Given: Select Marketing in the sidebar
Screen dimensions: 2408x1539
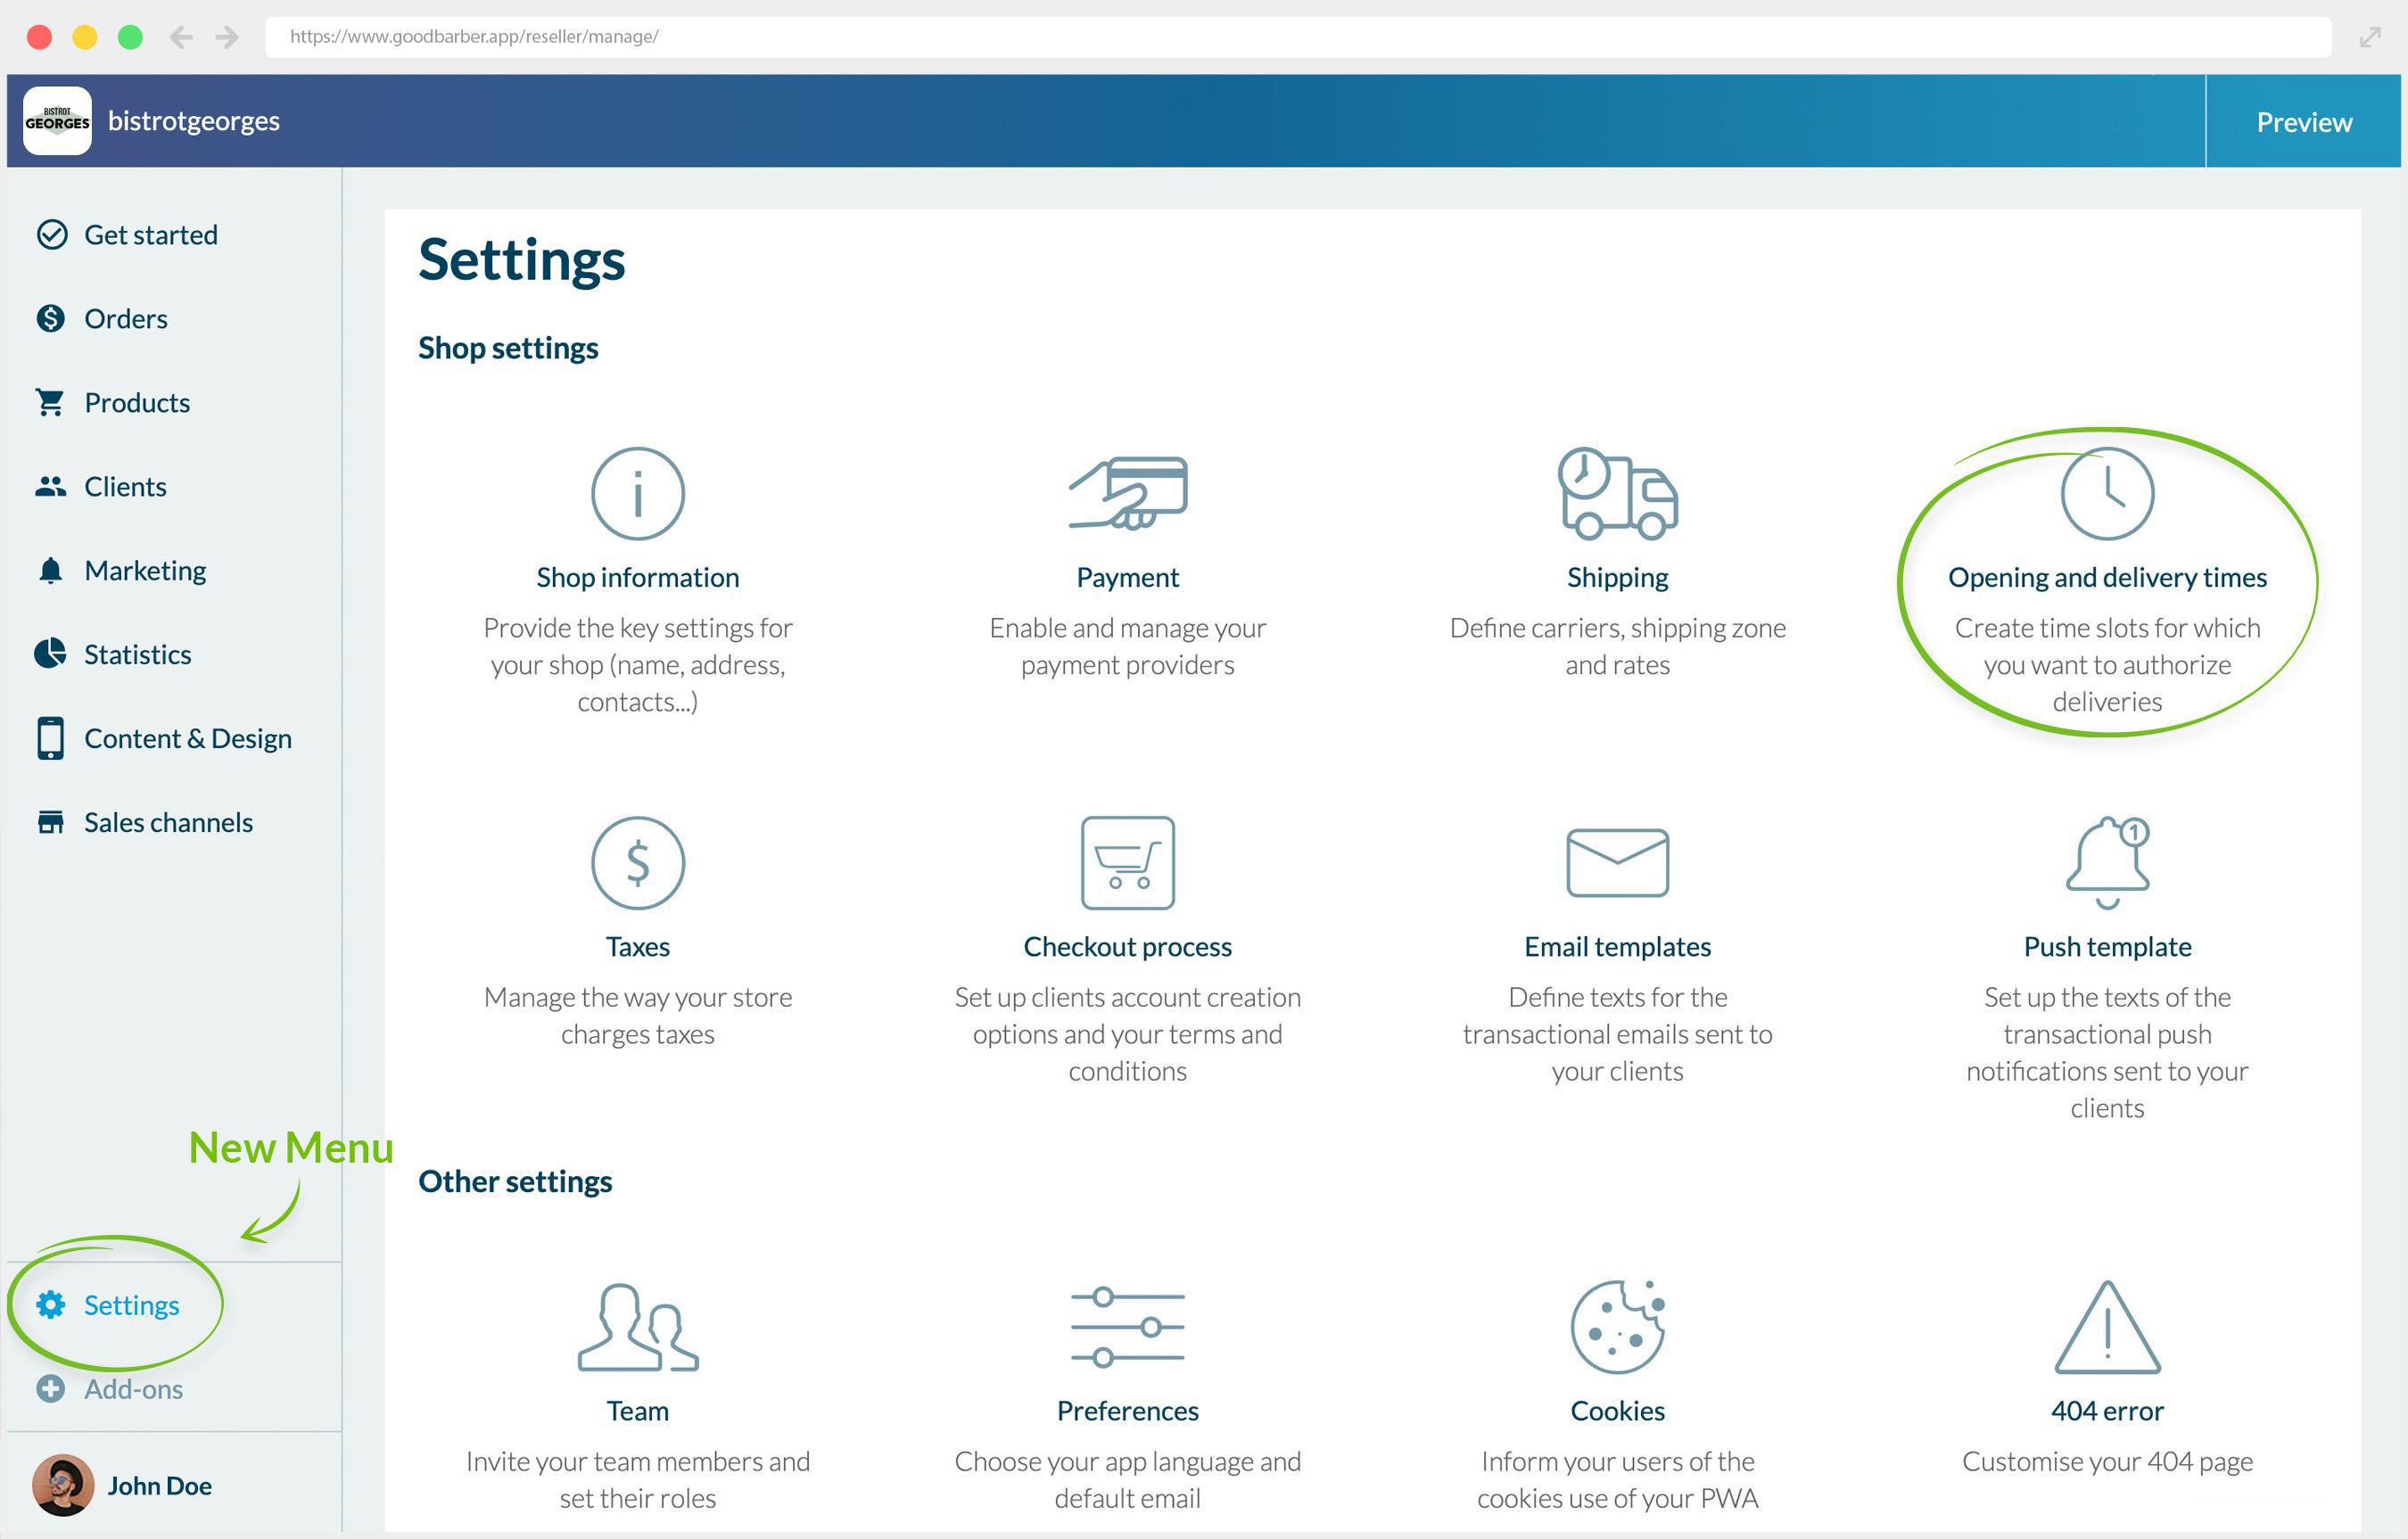Looking at the screenshot, I should [144, 570].
